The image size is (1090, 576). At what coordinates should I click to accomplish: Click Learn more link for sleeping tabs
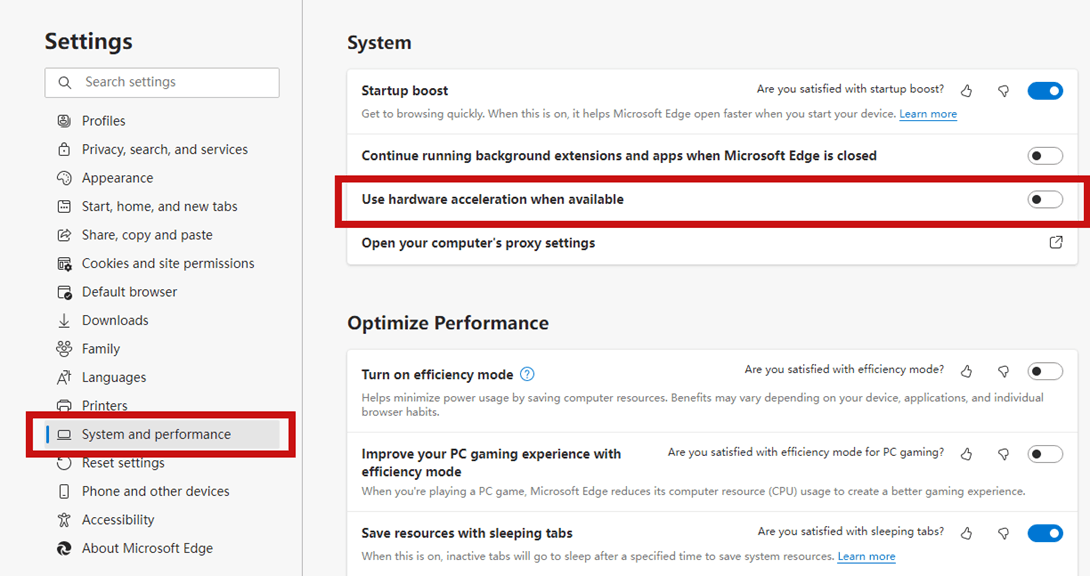click(x=866, y=556)
